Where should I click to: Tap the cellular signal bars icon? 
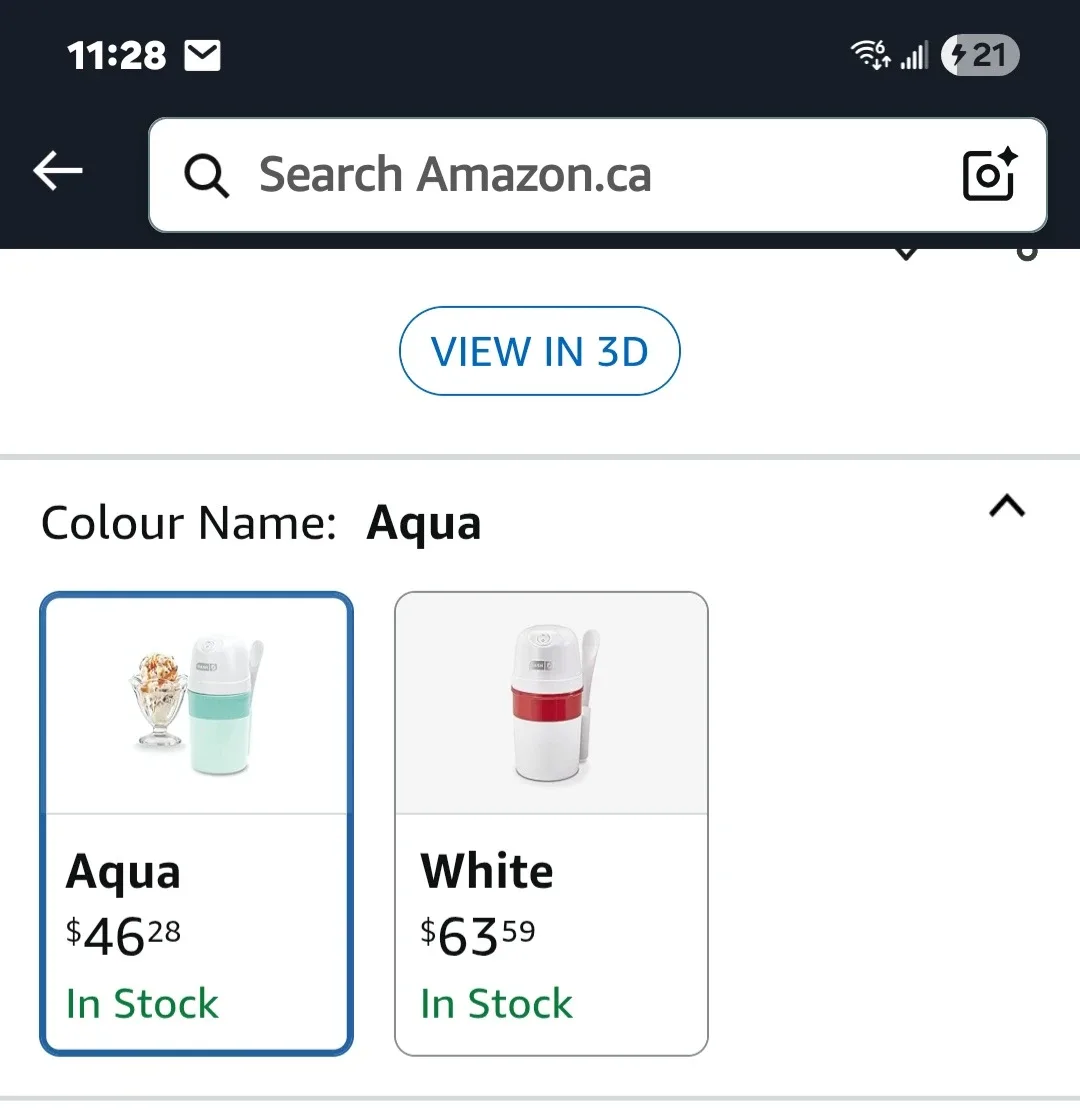click(914, 56)
